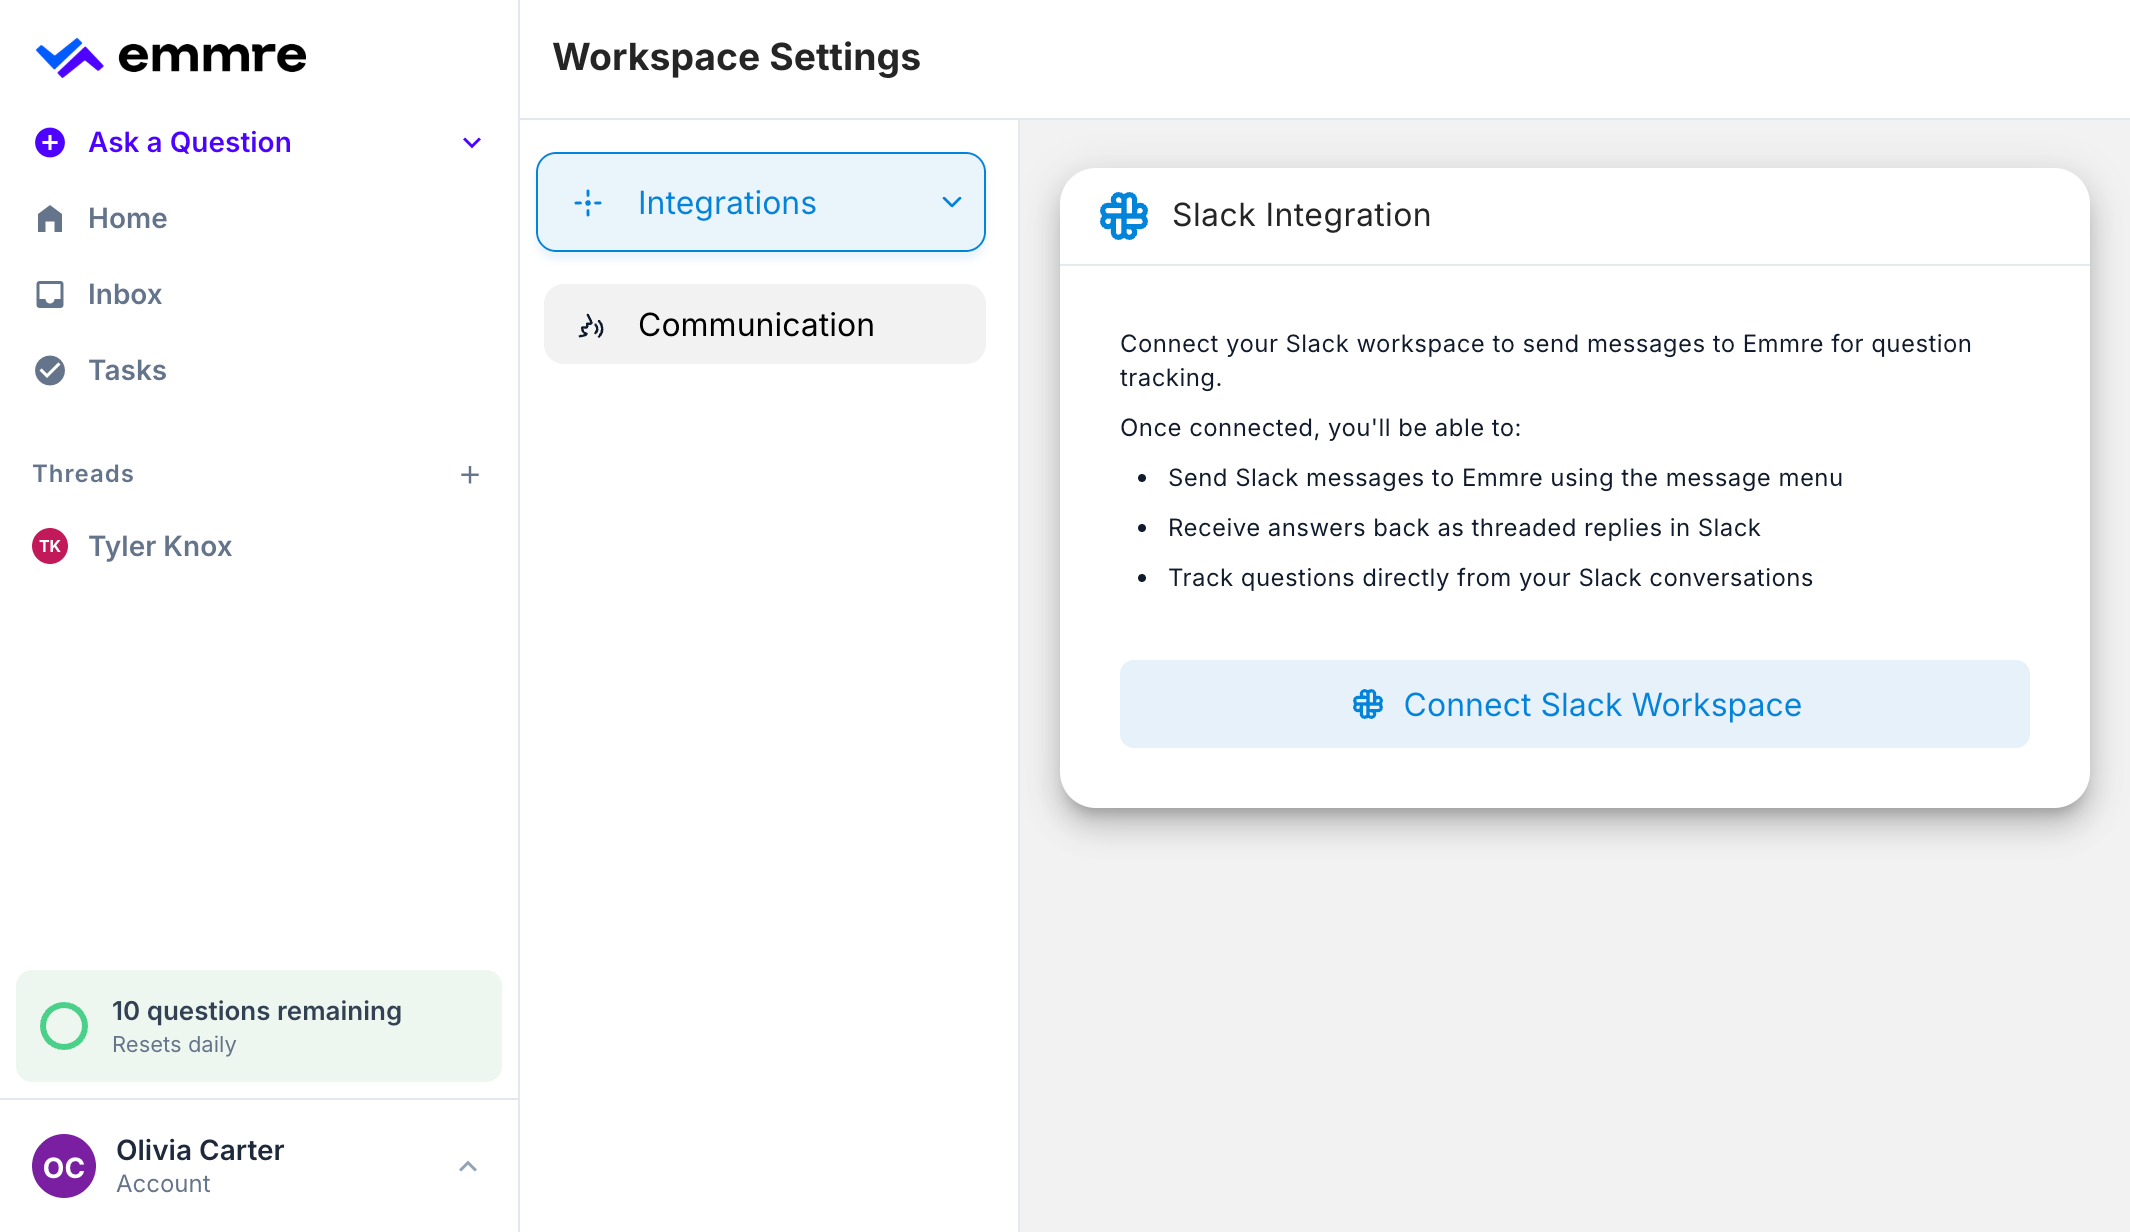This screenshot has width=2130, height=1232.
Task: Click the Inbox tray icon
Action: (50, 294)
